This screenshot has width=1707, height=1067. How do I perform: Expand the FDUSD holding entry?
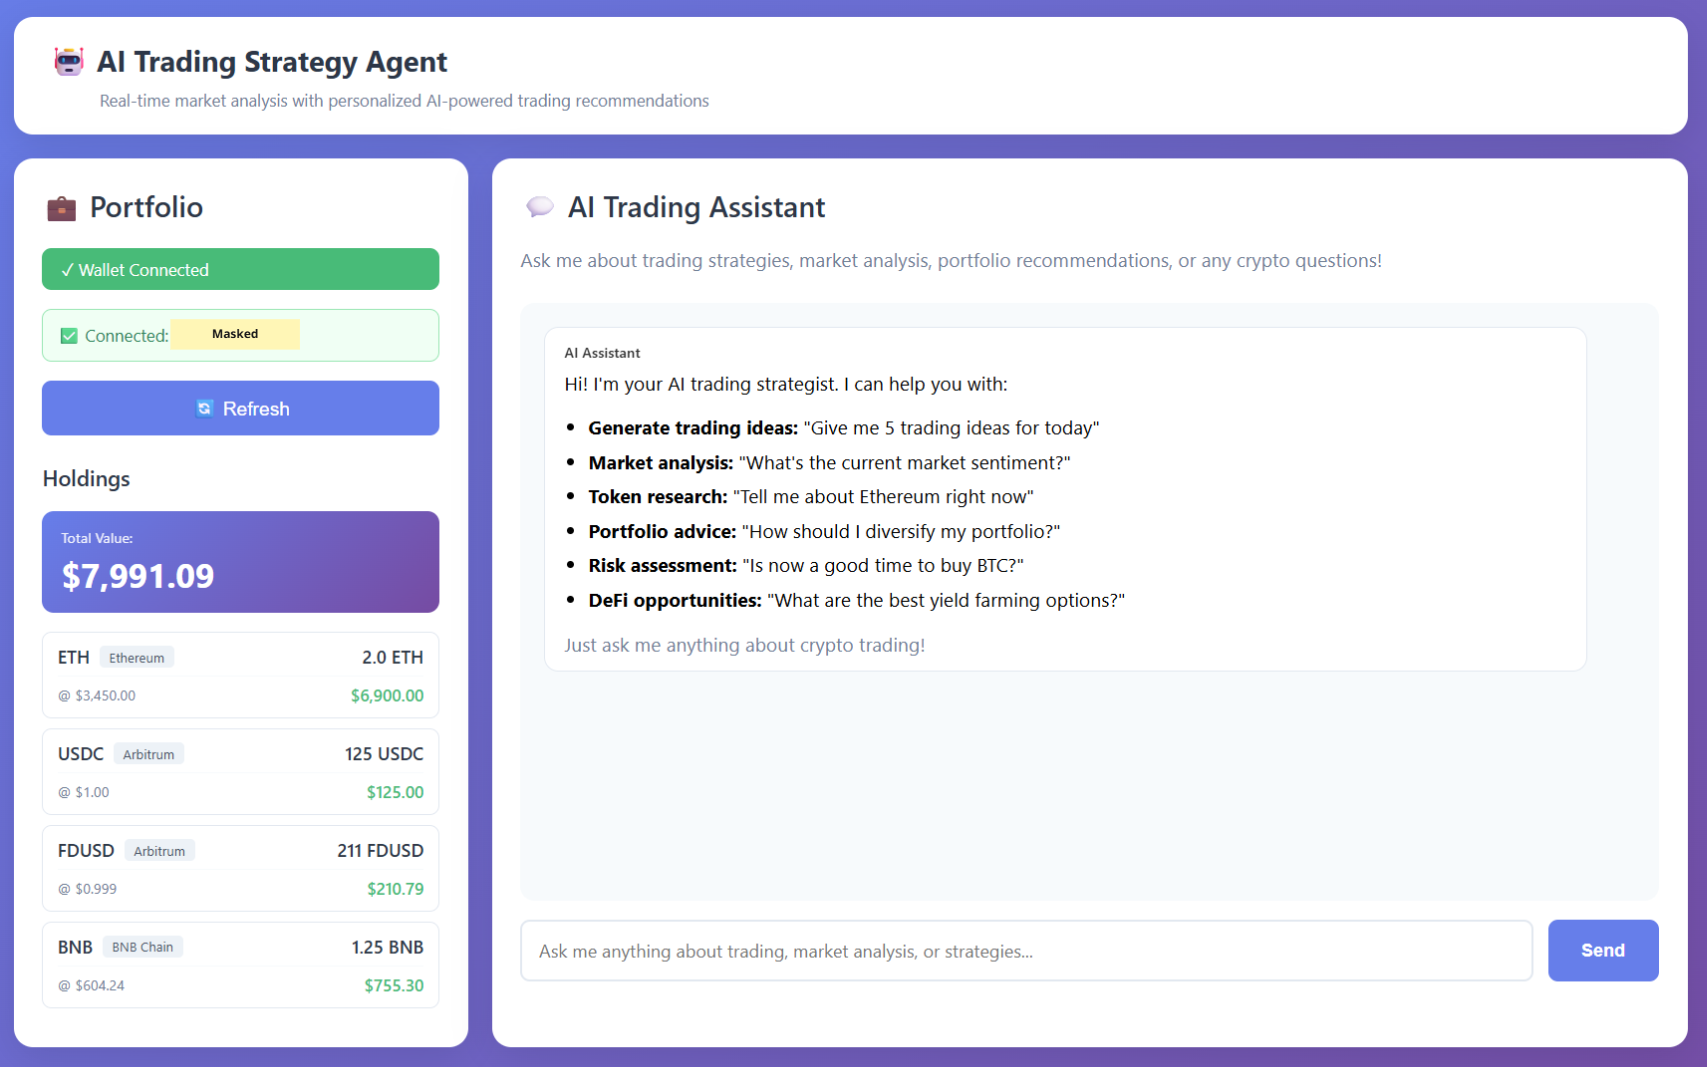point(240,868)
